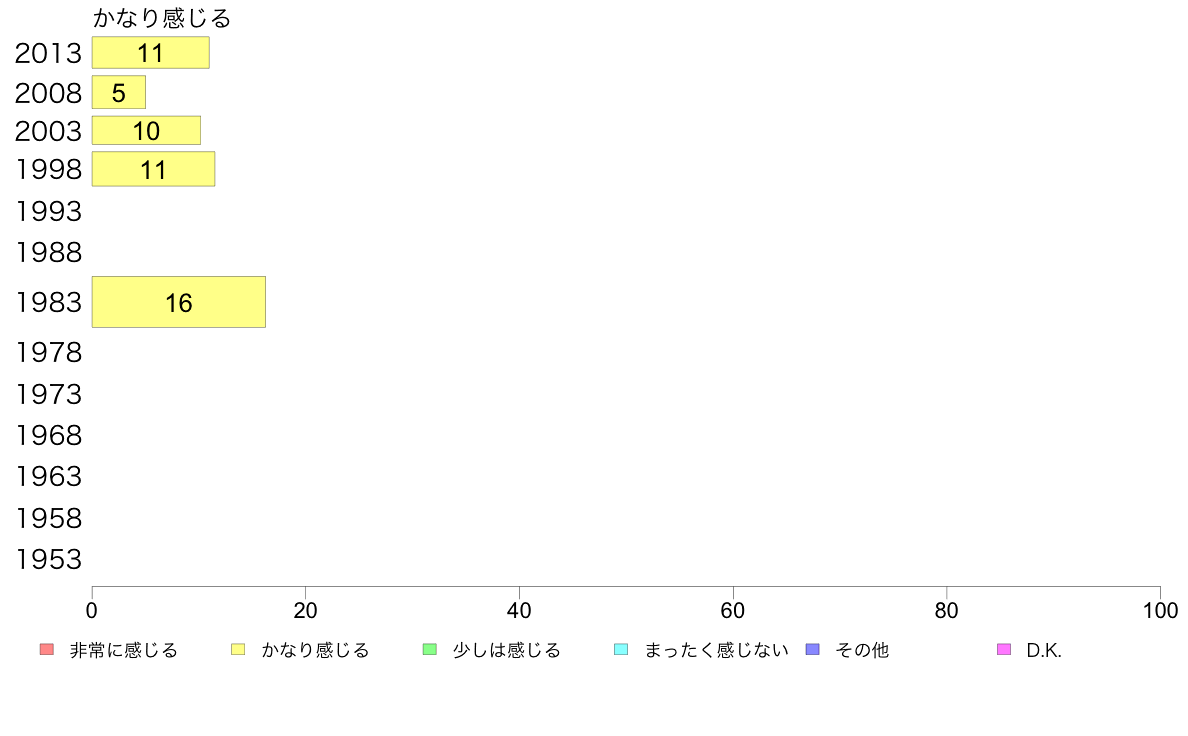Select the 1983 bar showing 16
1188x736 pixels.
point(179,302)
